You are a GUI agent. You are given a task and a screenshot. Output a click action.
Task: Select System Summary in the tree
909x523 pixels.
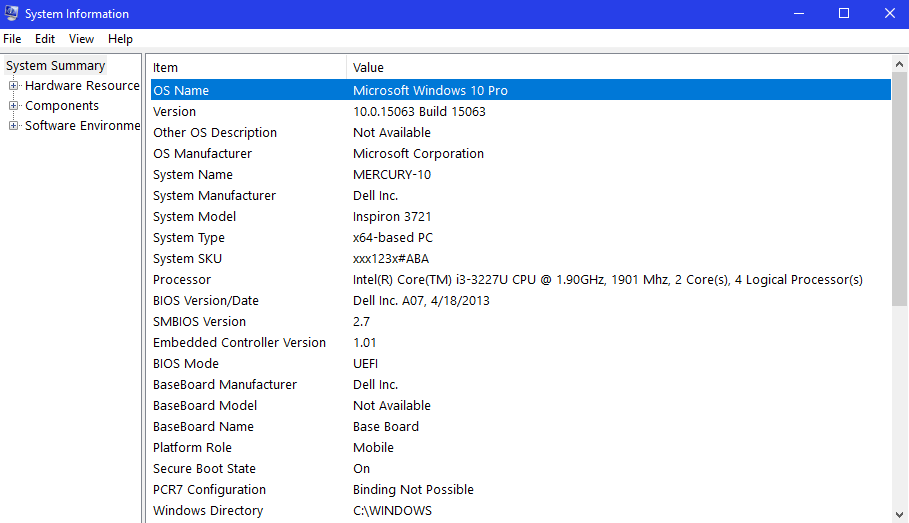click(56, 66)
